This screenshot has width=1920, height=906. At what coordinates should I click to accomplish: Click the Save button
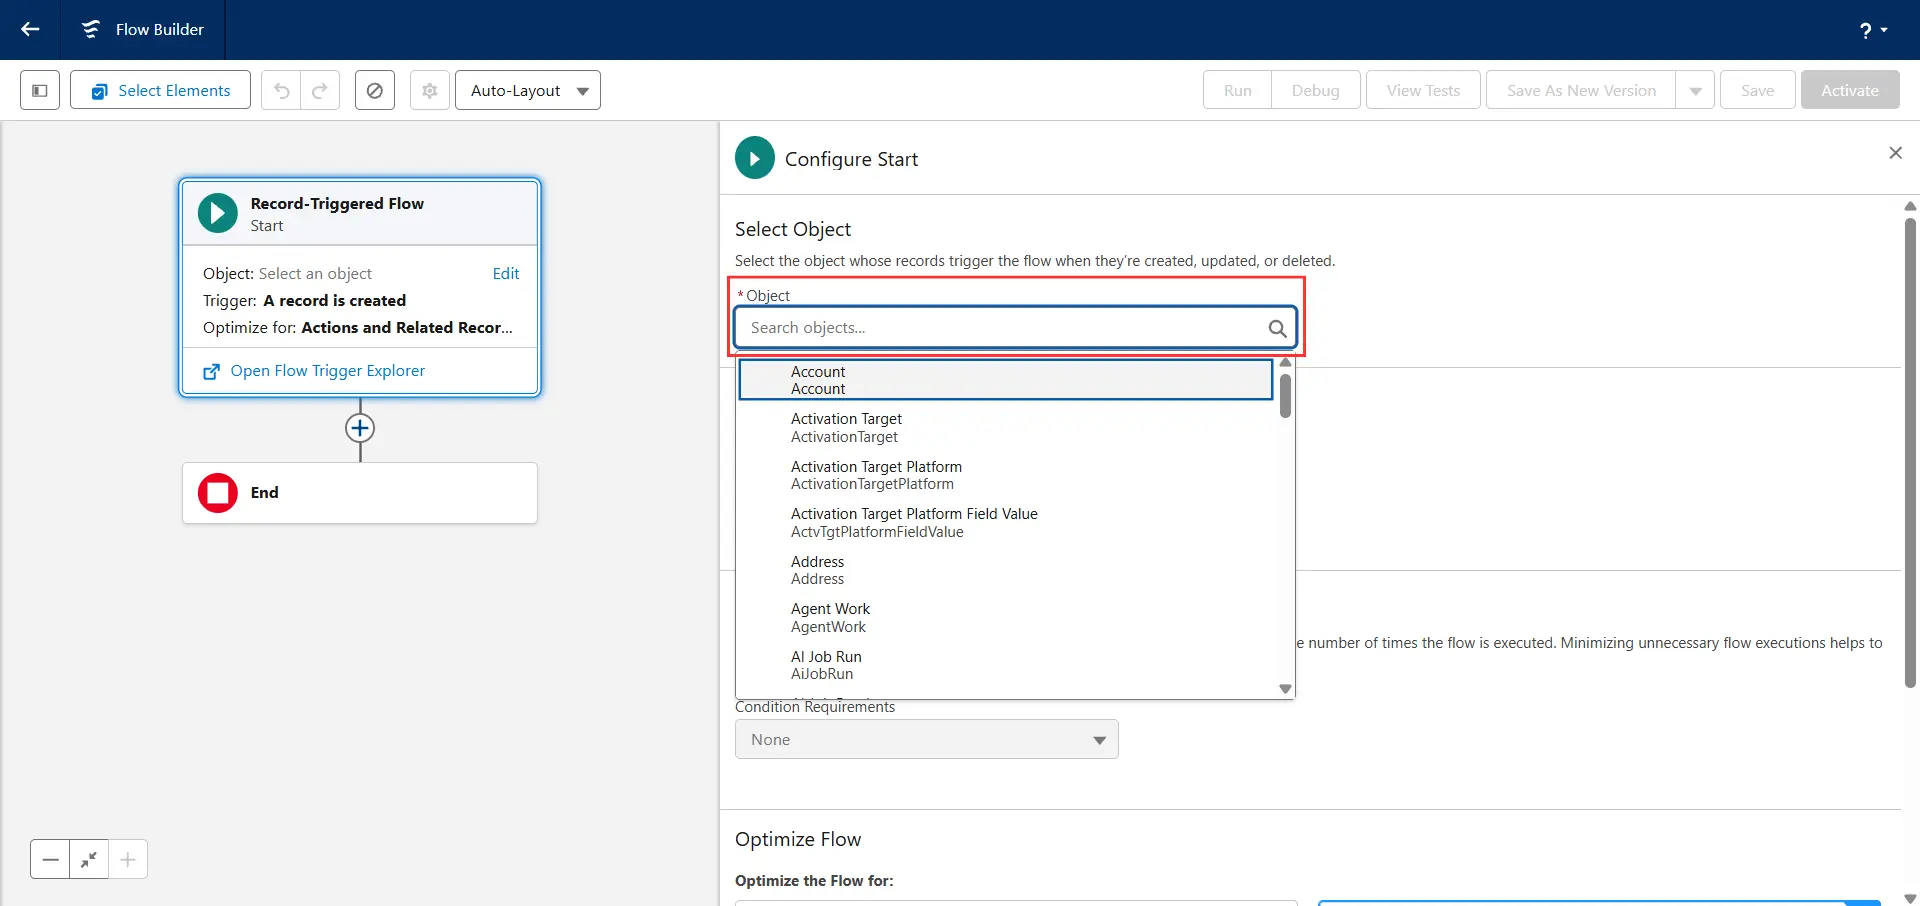(1757, 90)
